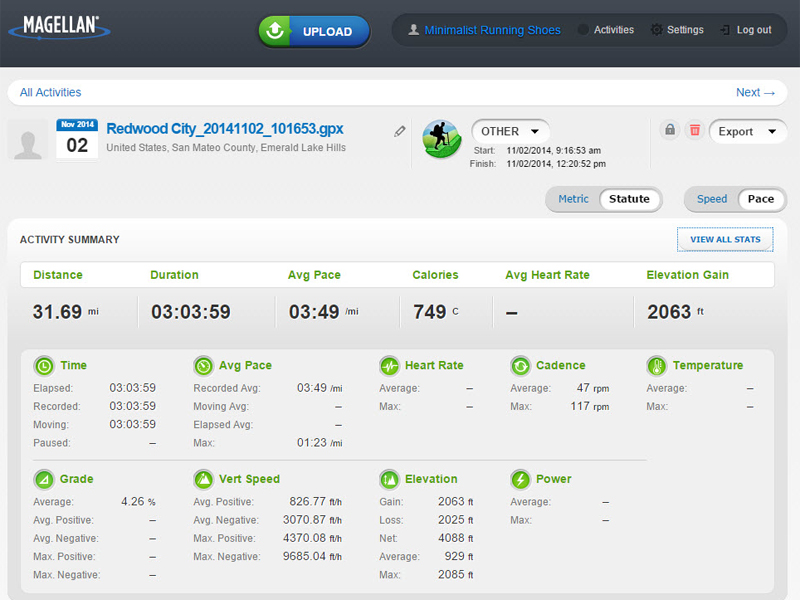Screen dimensions: 800x600
Task: Go to Next activity
Action: 755,92
